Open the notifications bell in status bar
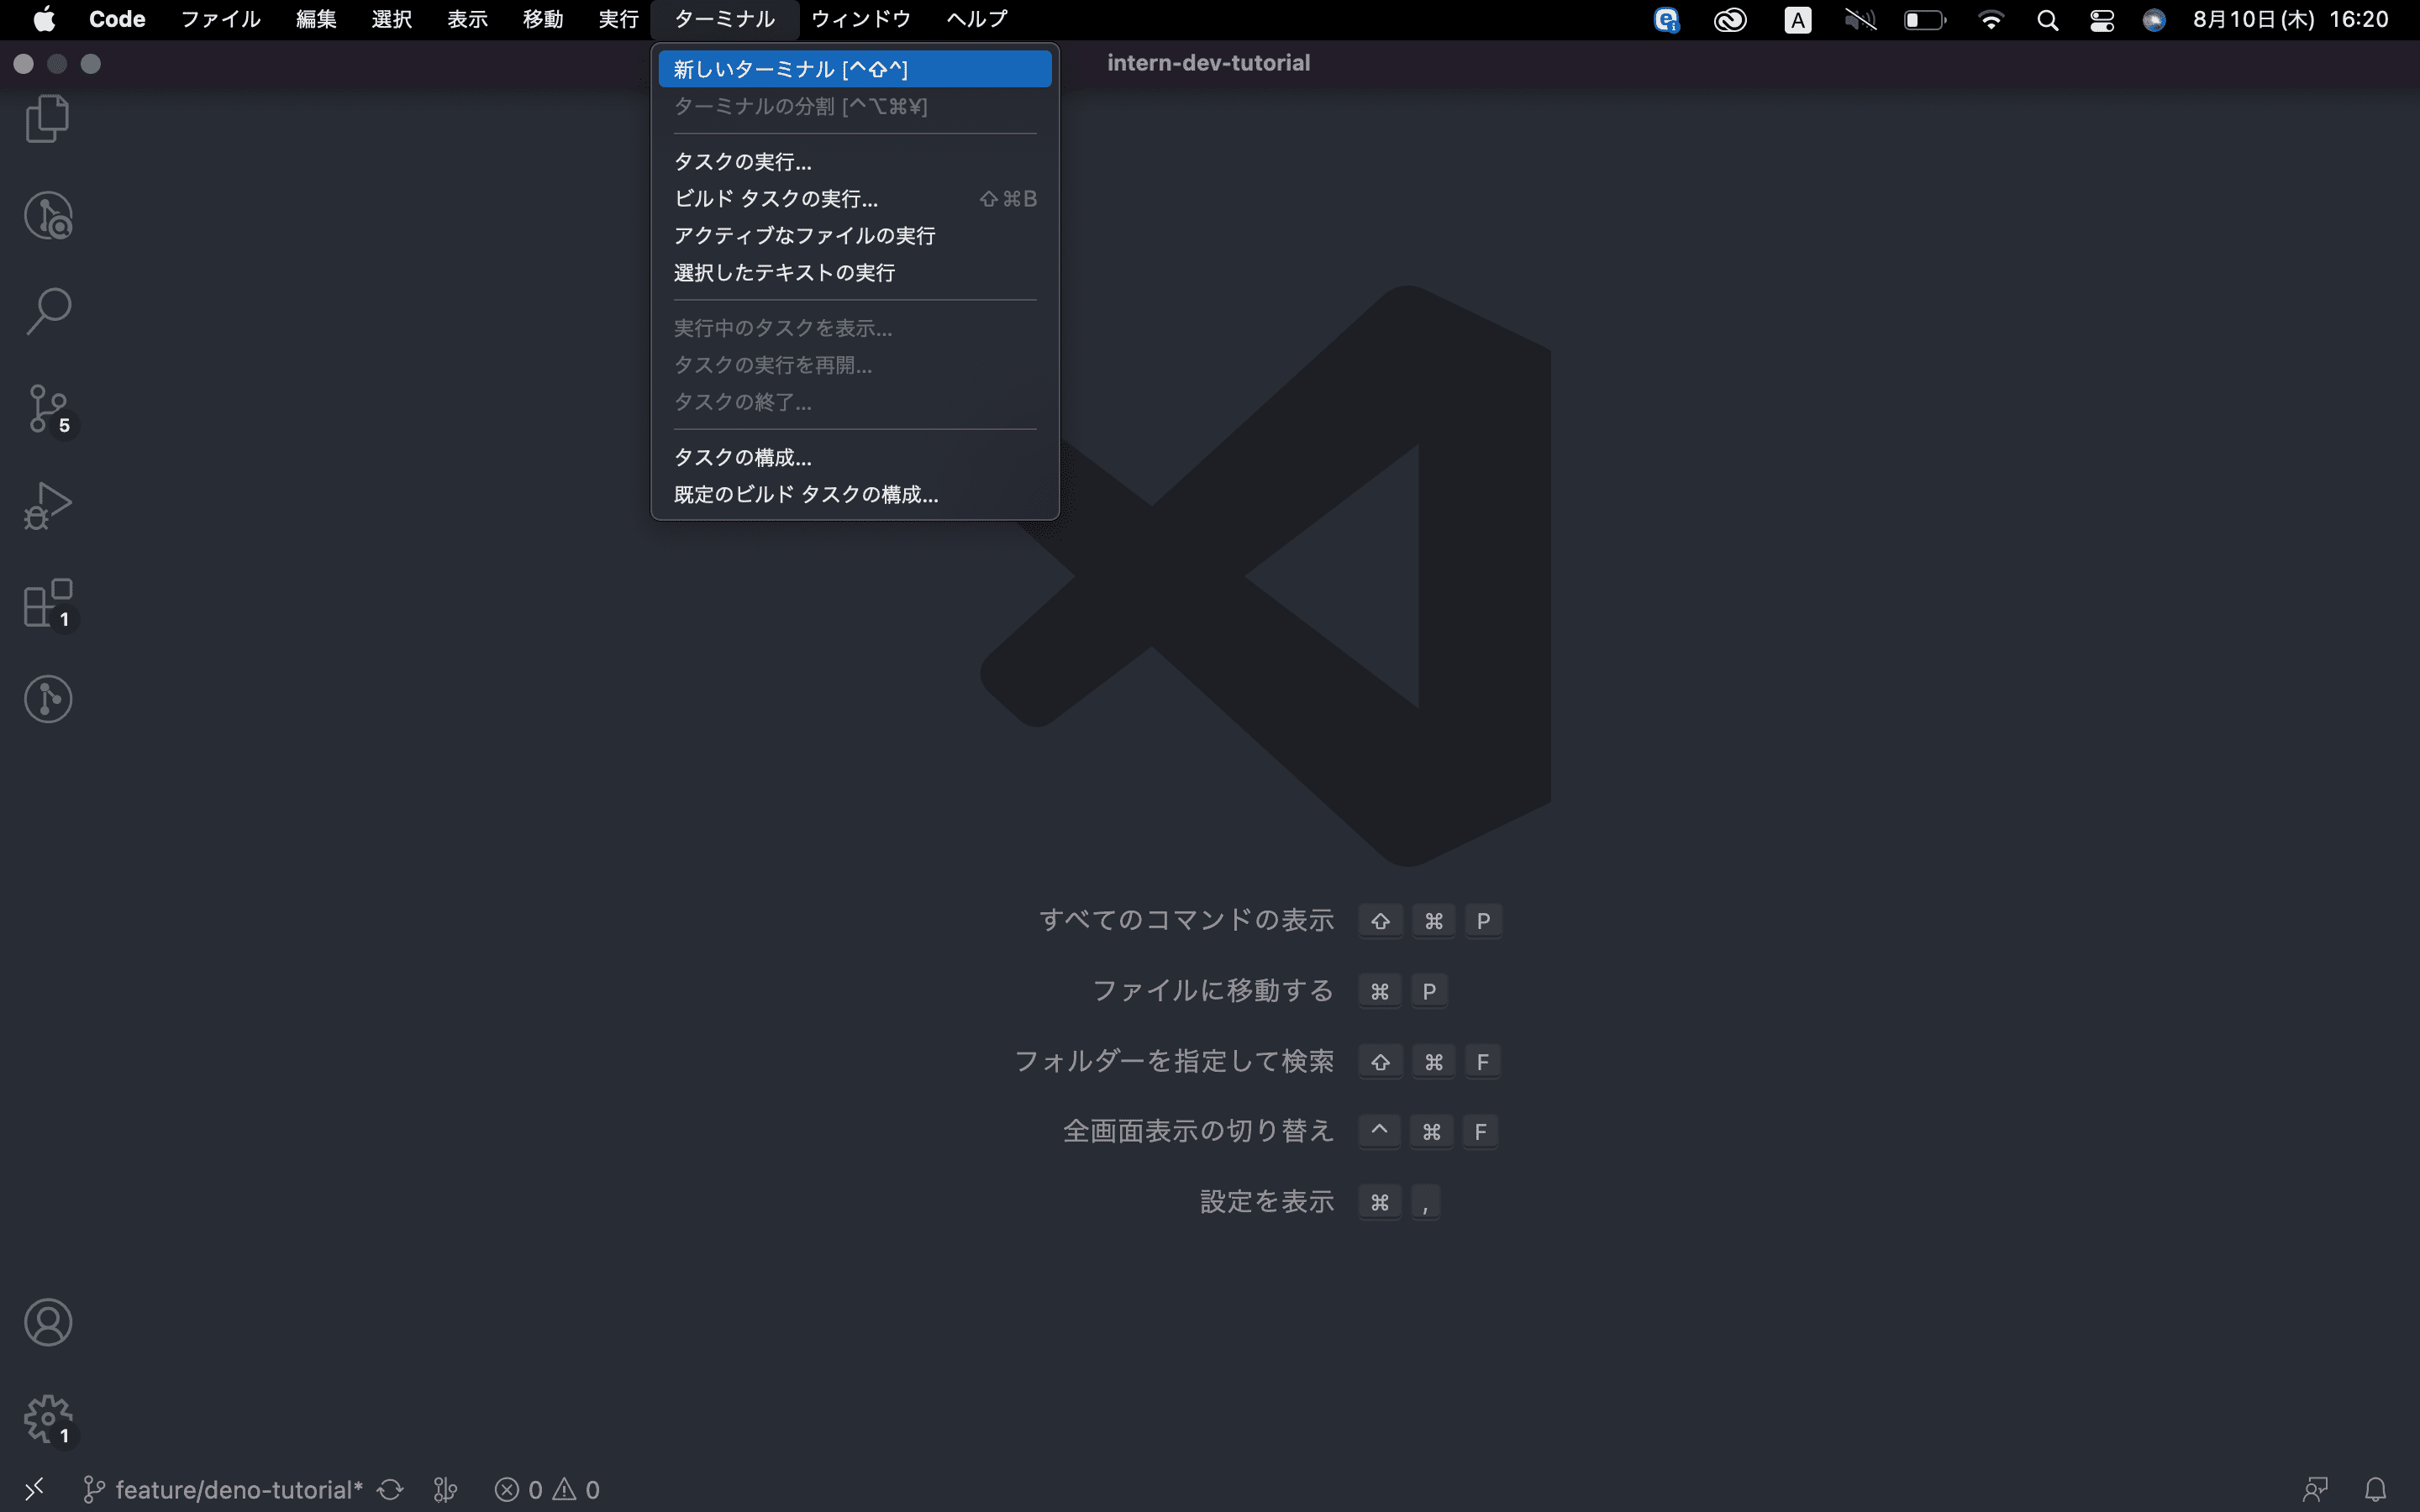2420x1512 pixels. (2375, 1490)
